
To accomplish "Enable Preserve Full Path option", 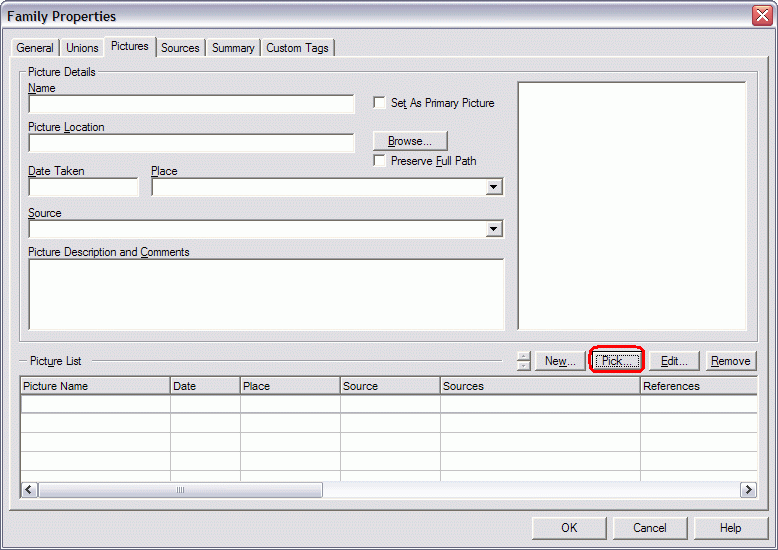I will tap(380, 161).
